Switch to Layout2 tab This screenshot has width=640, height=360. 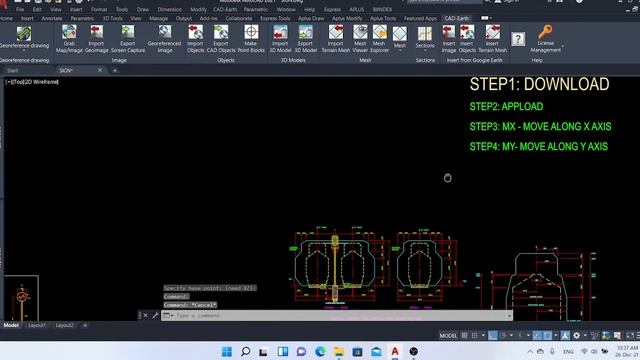(x=64, y=325)
